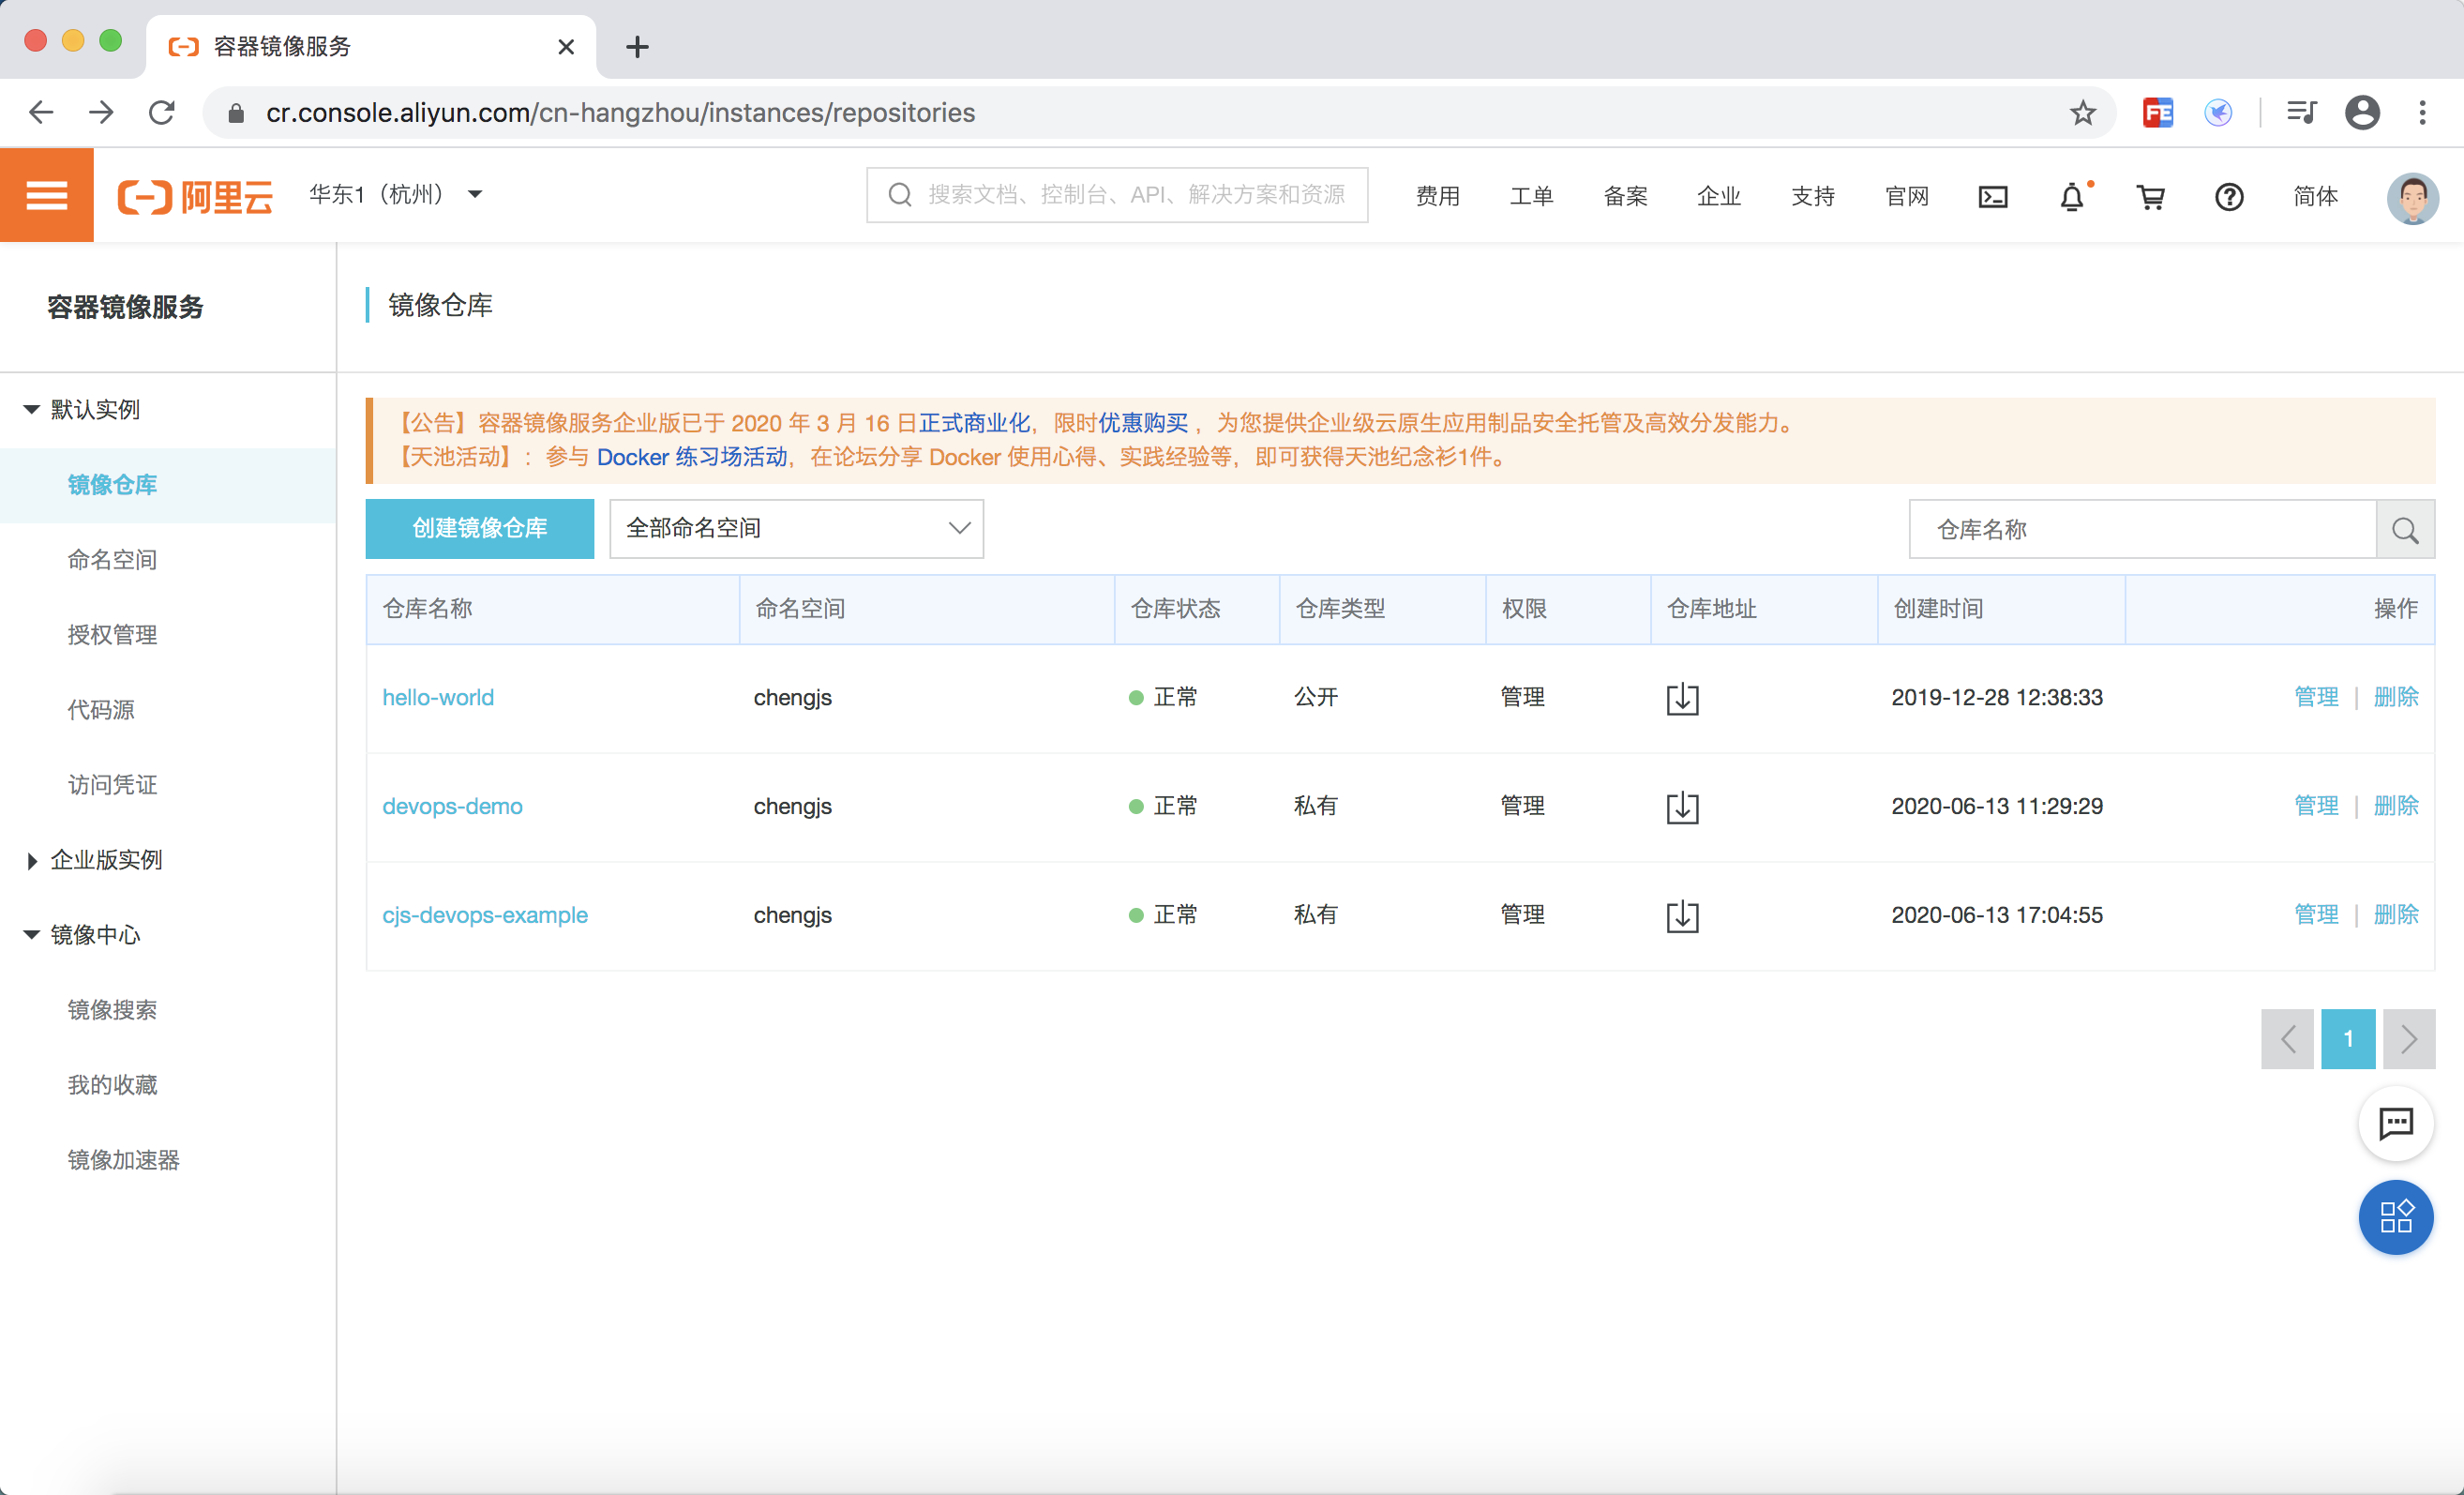
Task: Click the 创建镜像仓库 button
Action: 479,528
